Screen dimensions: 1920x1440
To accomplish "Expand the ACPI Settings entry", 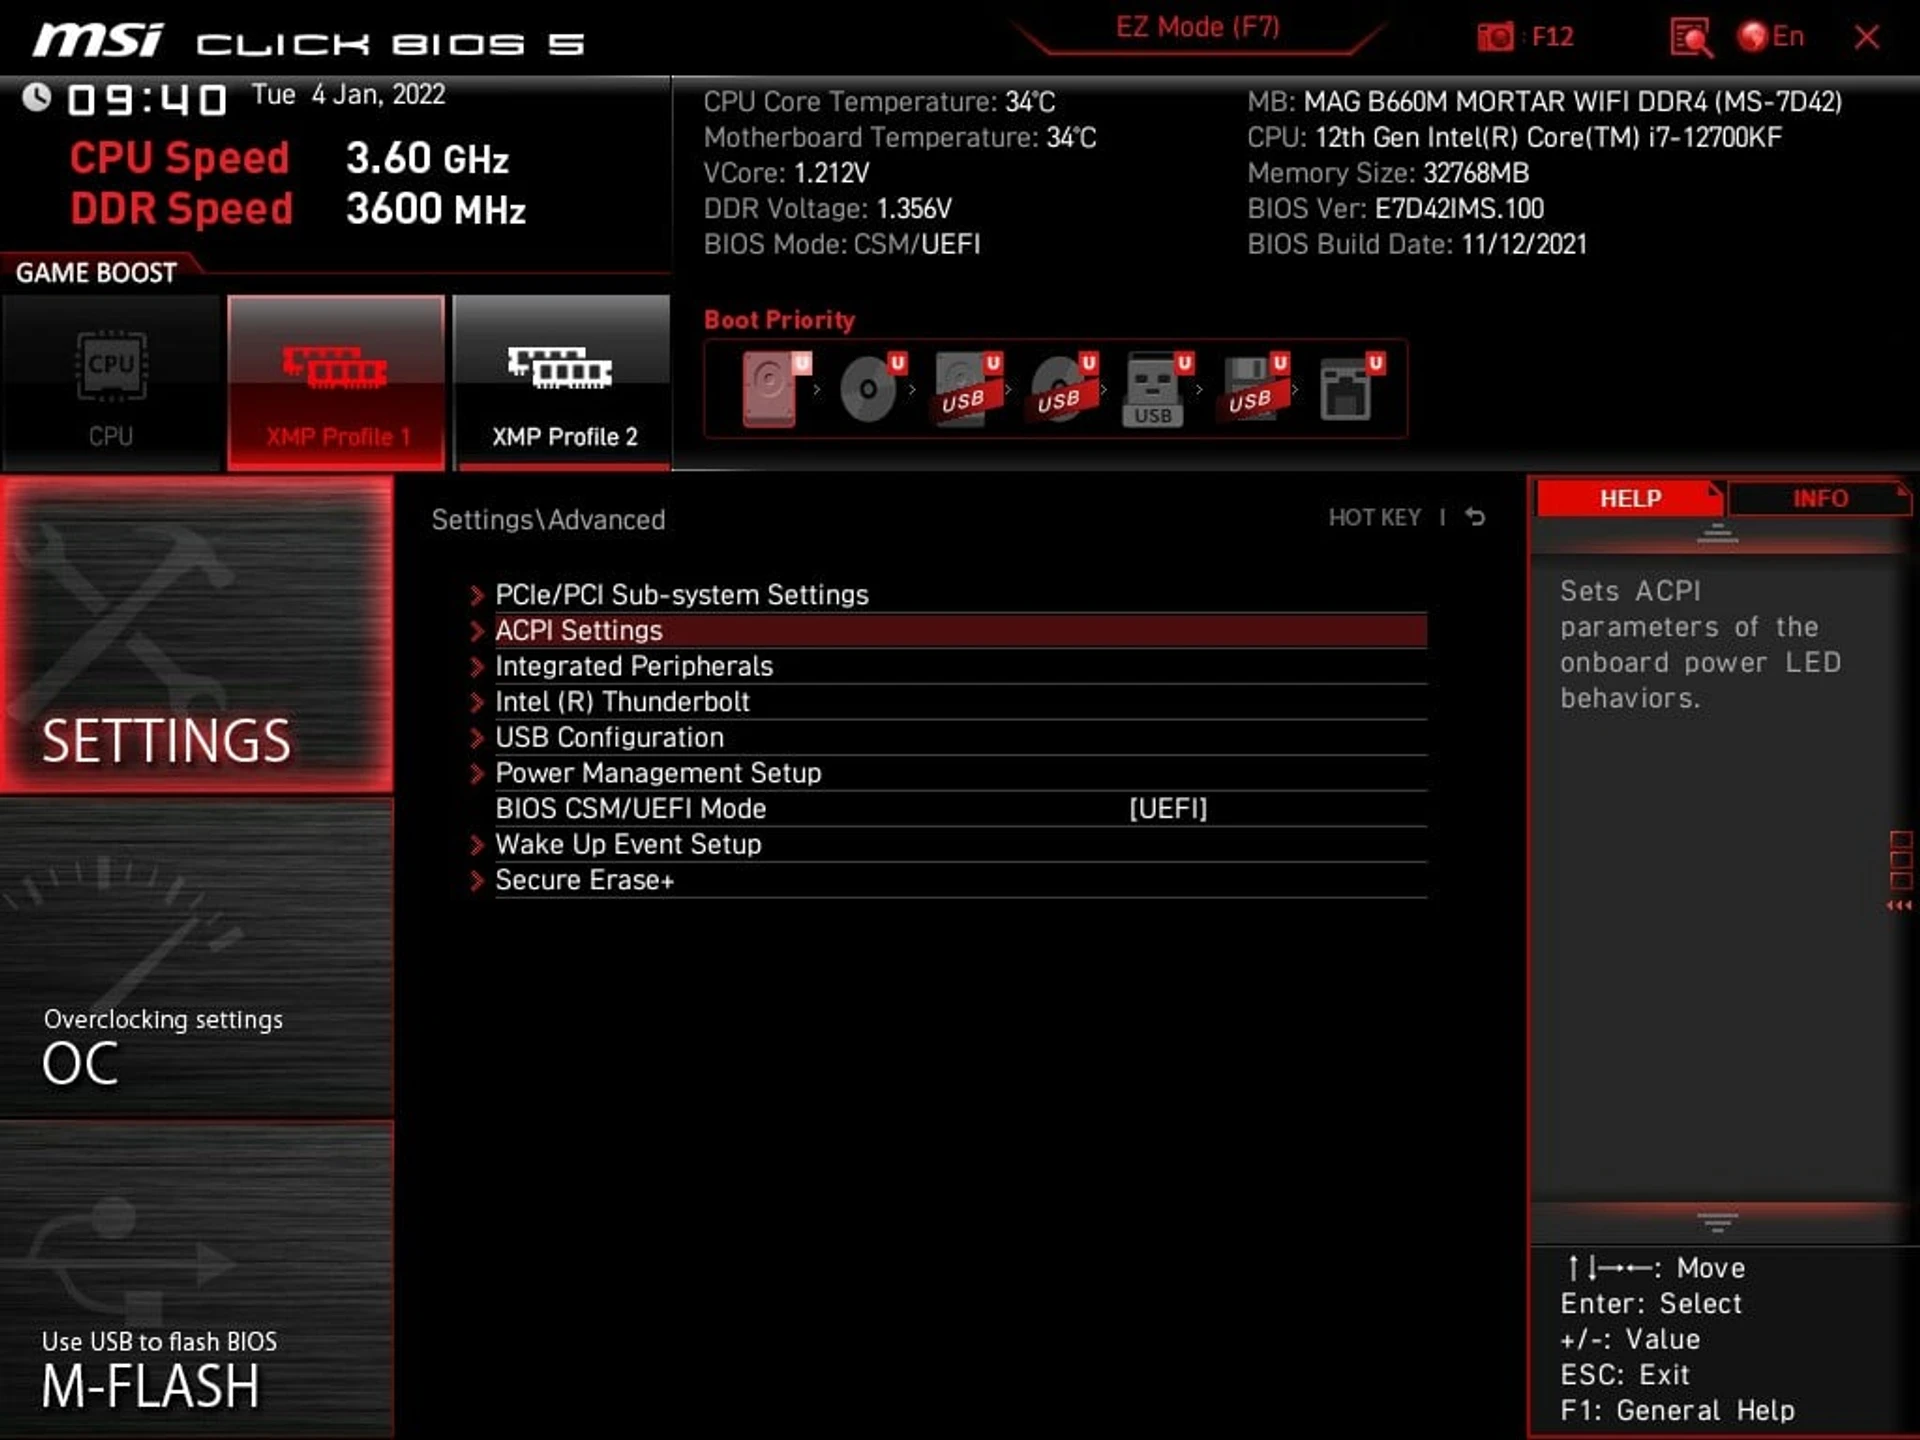I will point(960,631).
